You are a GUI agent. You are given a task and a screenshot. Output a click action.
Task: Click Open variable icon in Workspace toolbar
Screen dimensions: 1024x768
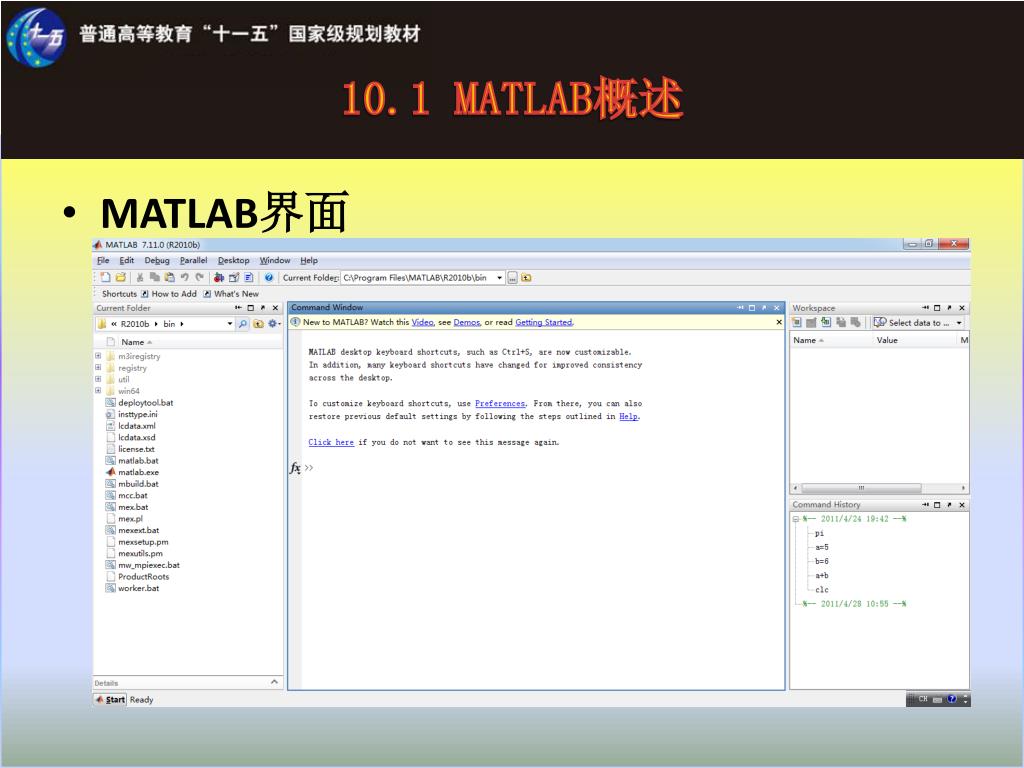811,323
